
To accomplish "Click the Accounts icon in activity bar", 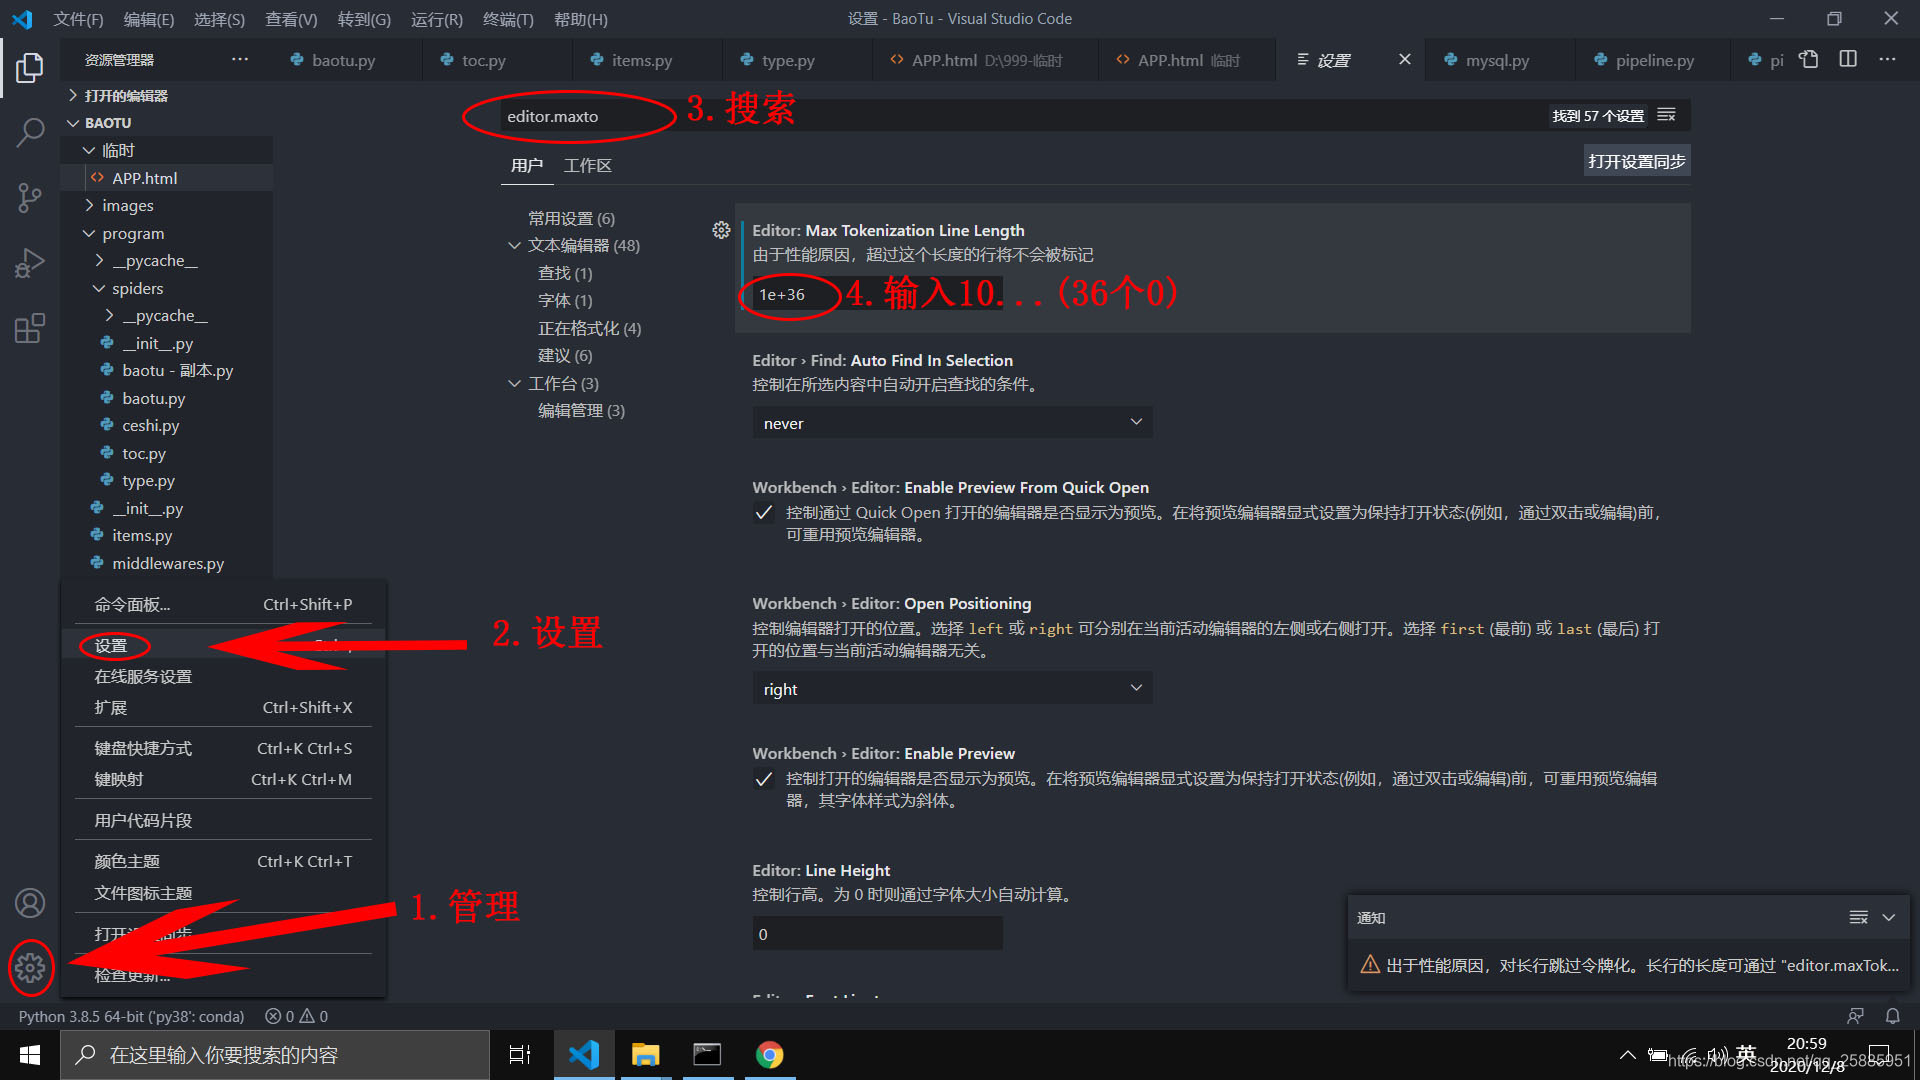I will pyautogui.click(x=30, y=903).
